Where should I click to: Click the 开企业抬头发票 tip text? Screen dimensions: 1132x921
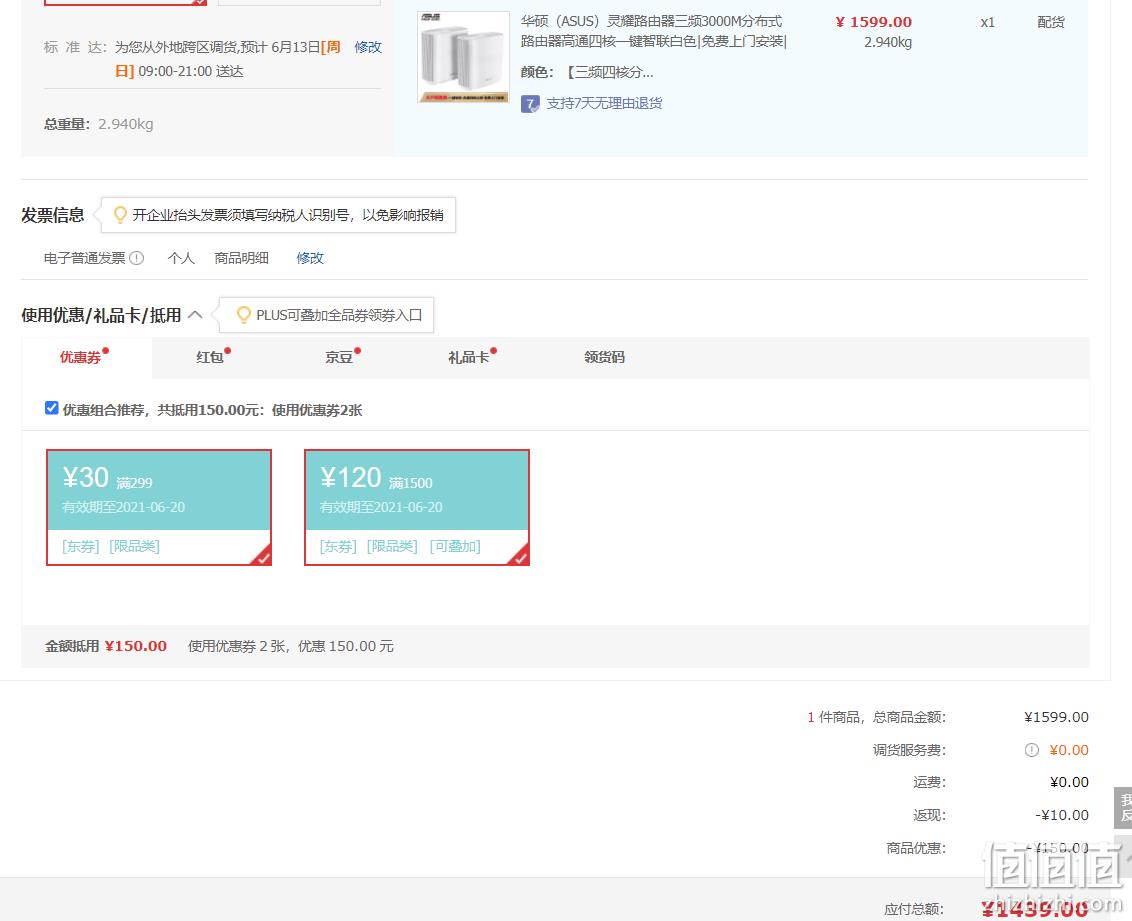tap(288, 215)
